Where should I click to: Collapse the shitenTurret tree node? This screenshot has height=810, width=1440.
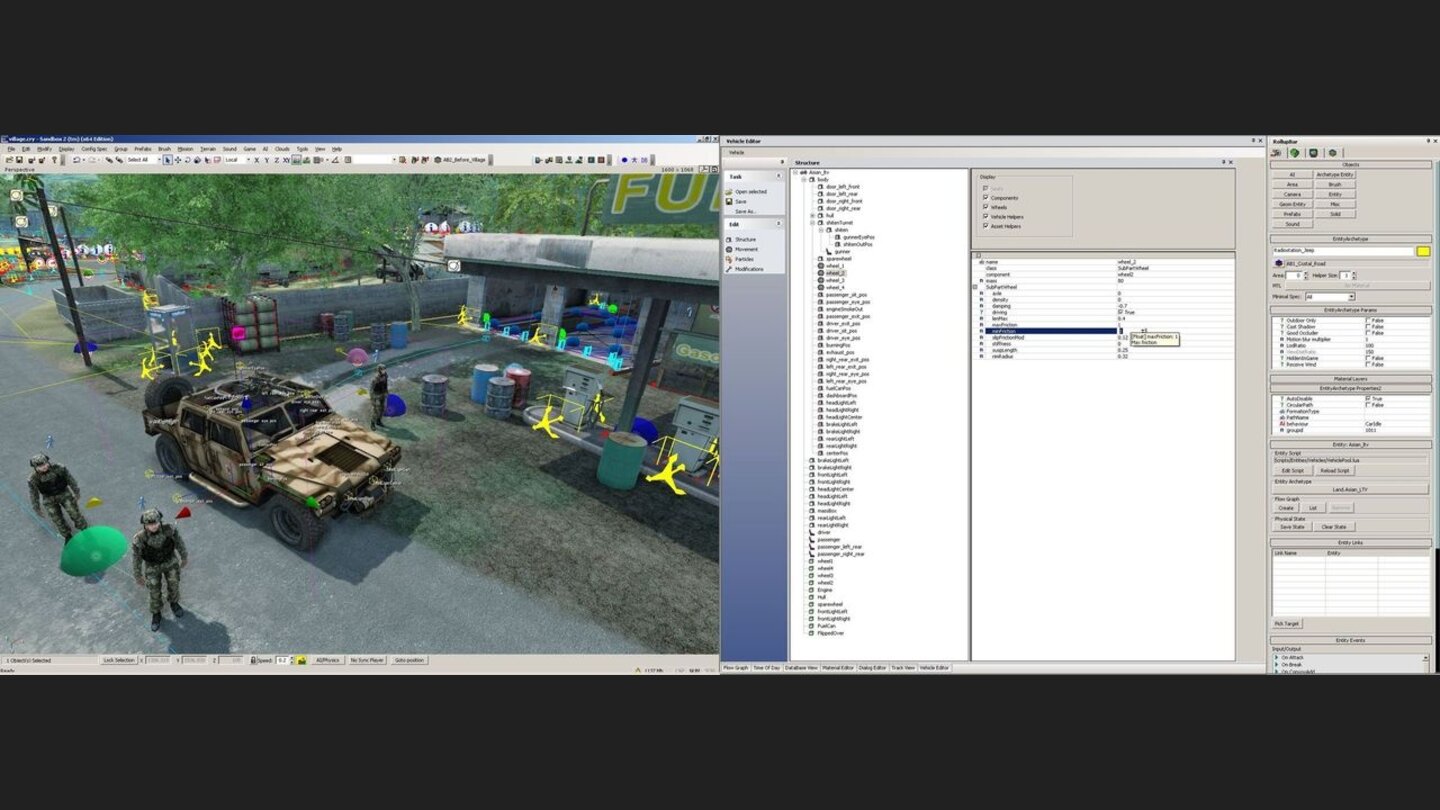(812, 223)
